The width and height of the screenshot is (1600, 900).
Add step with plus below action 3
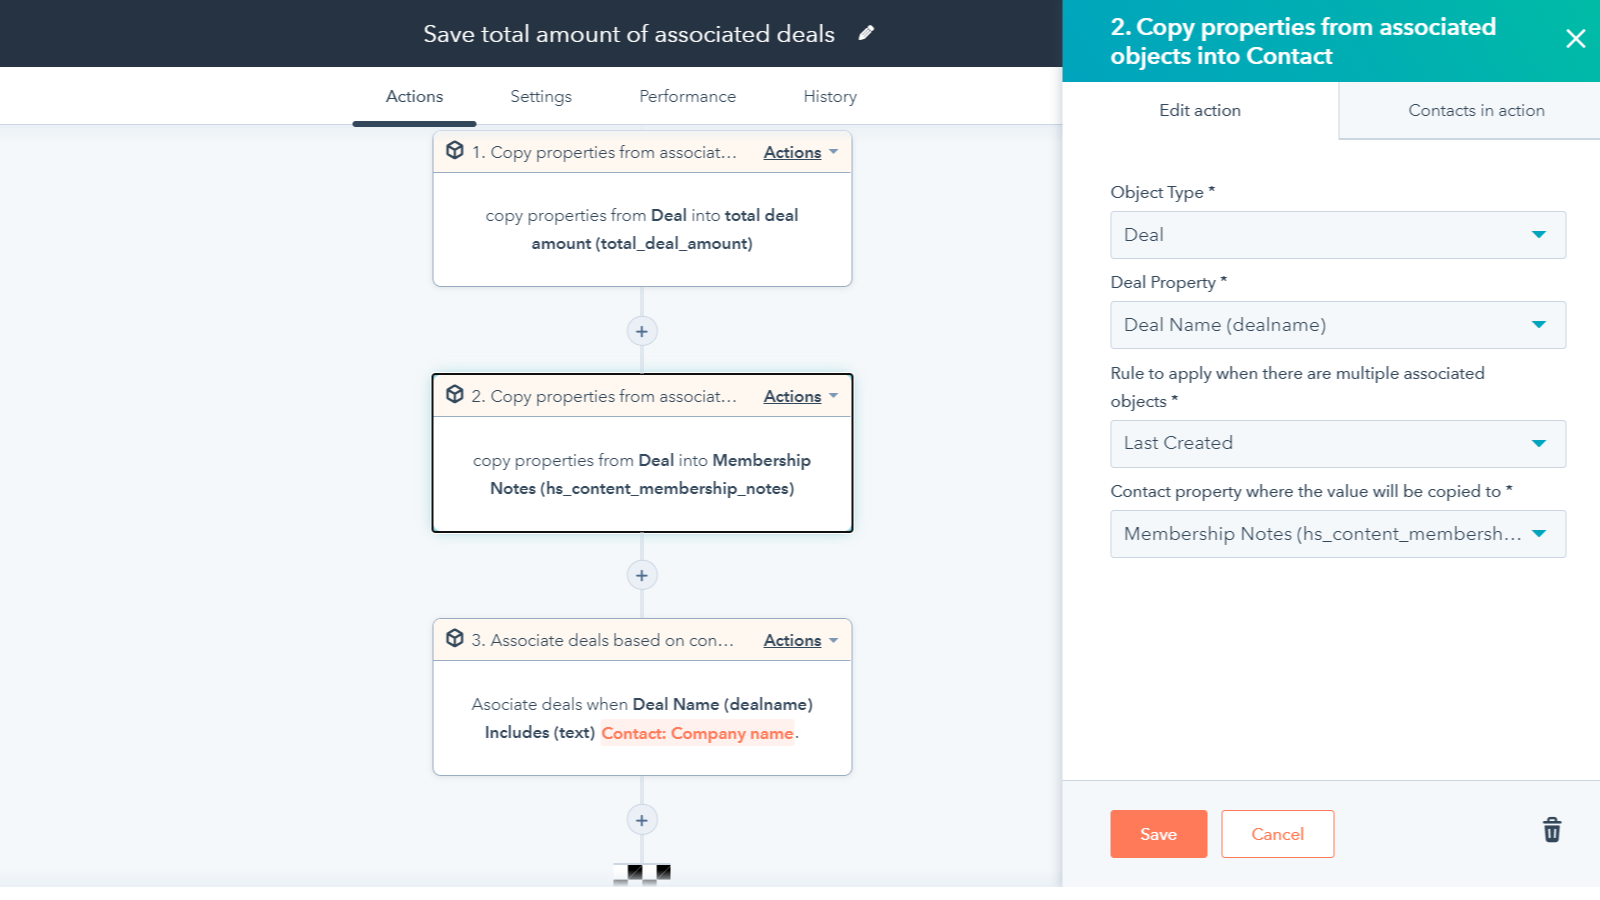coord(642,820)
